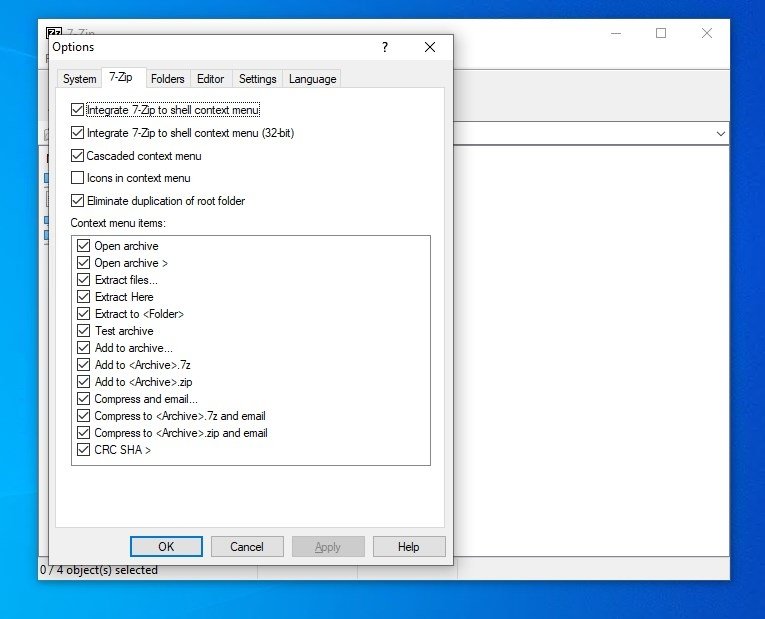Image resolution: width=765 pixels, height=619 pixels.
Task: Toggle Test archive checkbox
Action: (x=83, y=331)
